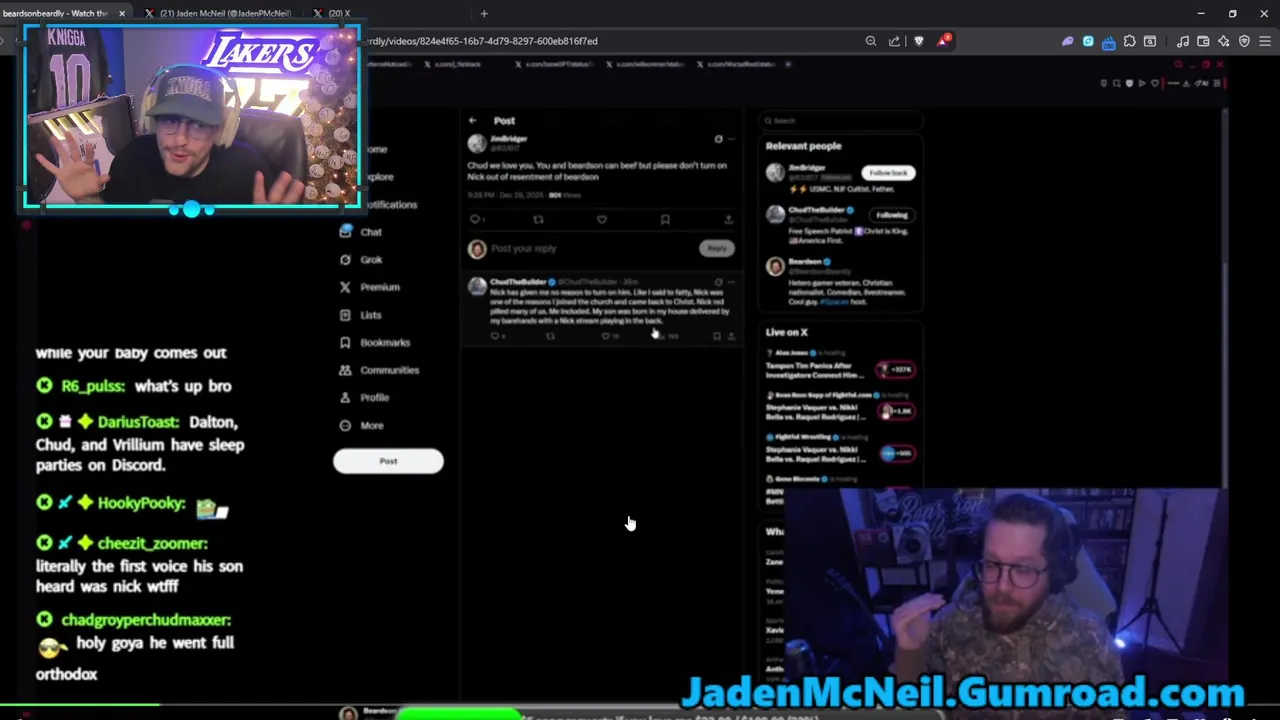Viewport: 1280px width, 720px height.
Task: Switch to the '(20) X' browser tab
Action: pyautogui.click(x=338, y=13)
